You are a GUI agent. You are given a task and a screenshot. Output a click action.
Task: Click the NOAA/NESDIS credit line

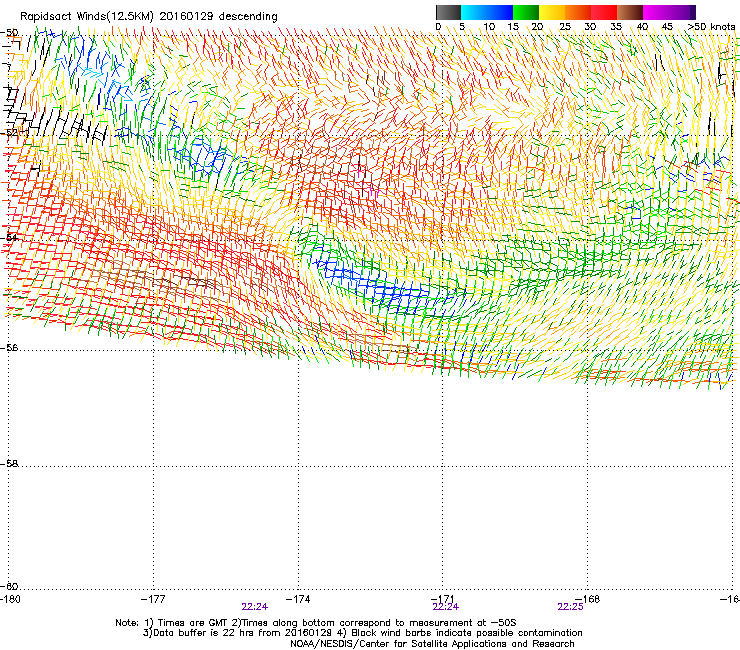coord(432,644)
